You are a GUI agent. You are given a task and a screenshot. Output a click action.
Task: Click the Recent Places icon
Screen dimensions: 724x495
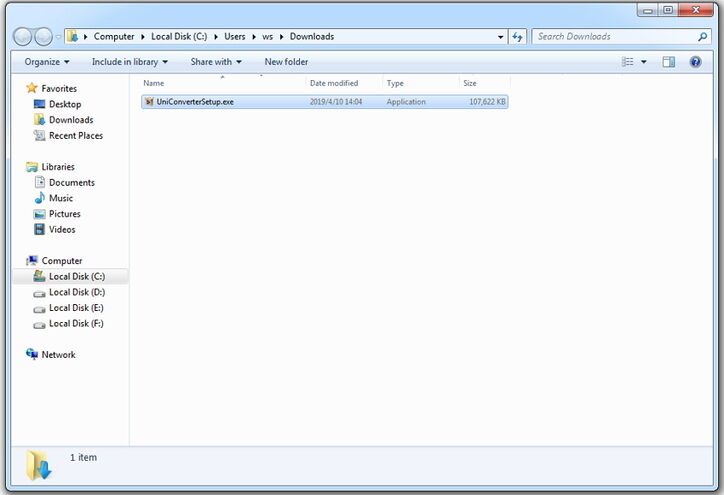tap(39, 135)
